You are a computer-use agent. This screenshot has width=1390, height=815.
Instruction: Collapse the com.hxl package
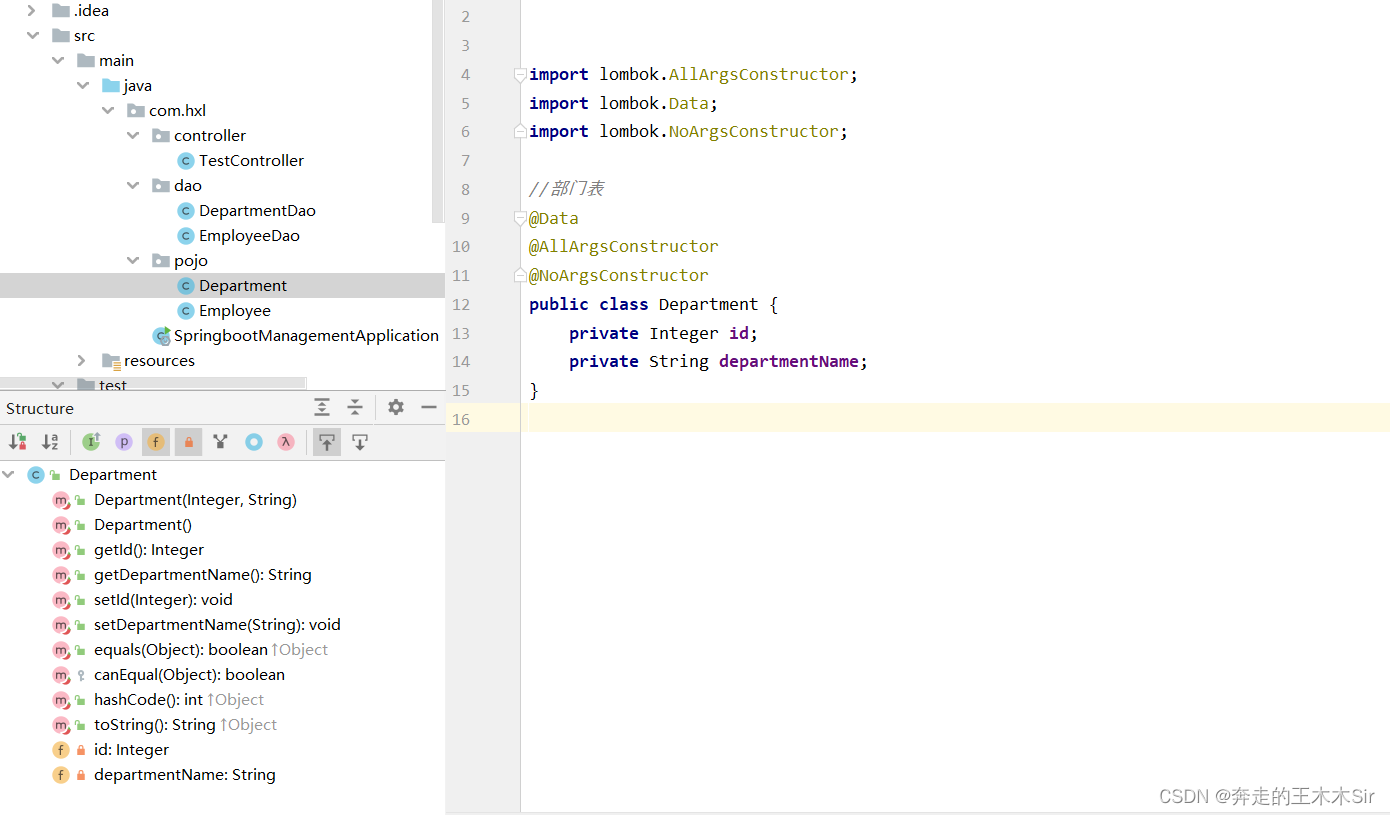(x=108, y=111)
